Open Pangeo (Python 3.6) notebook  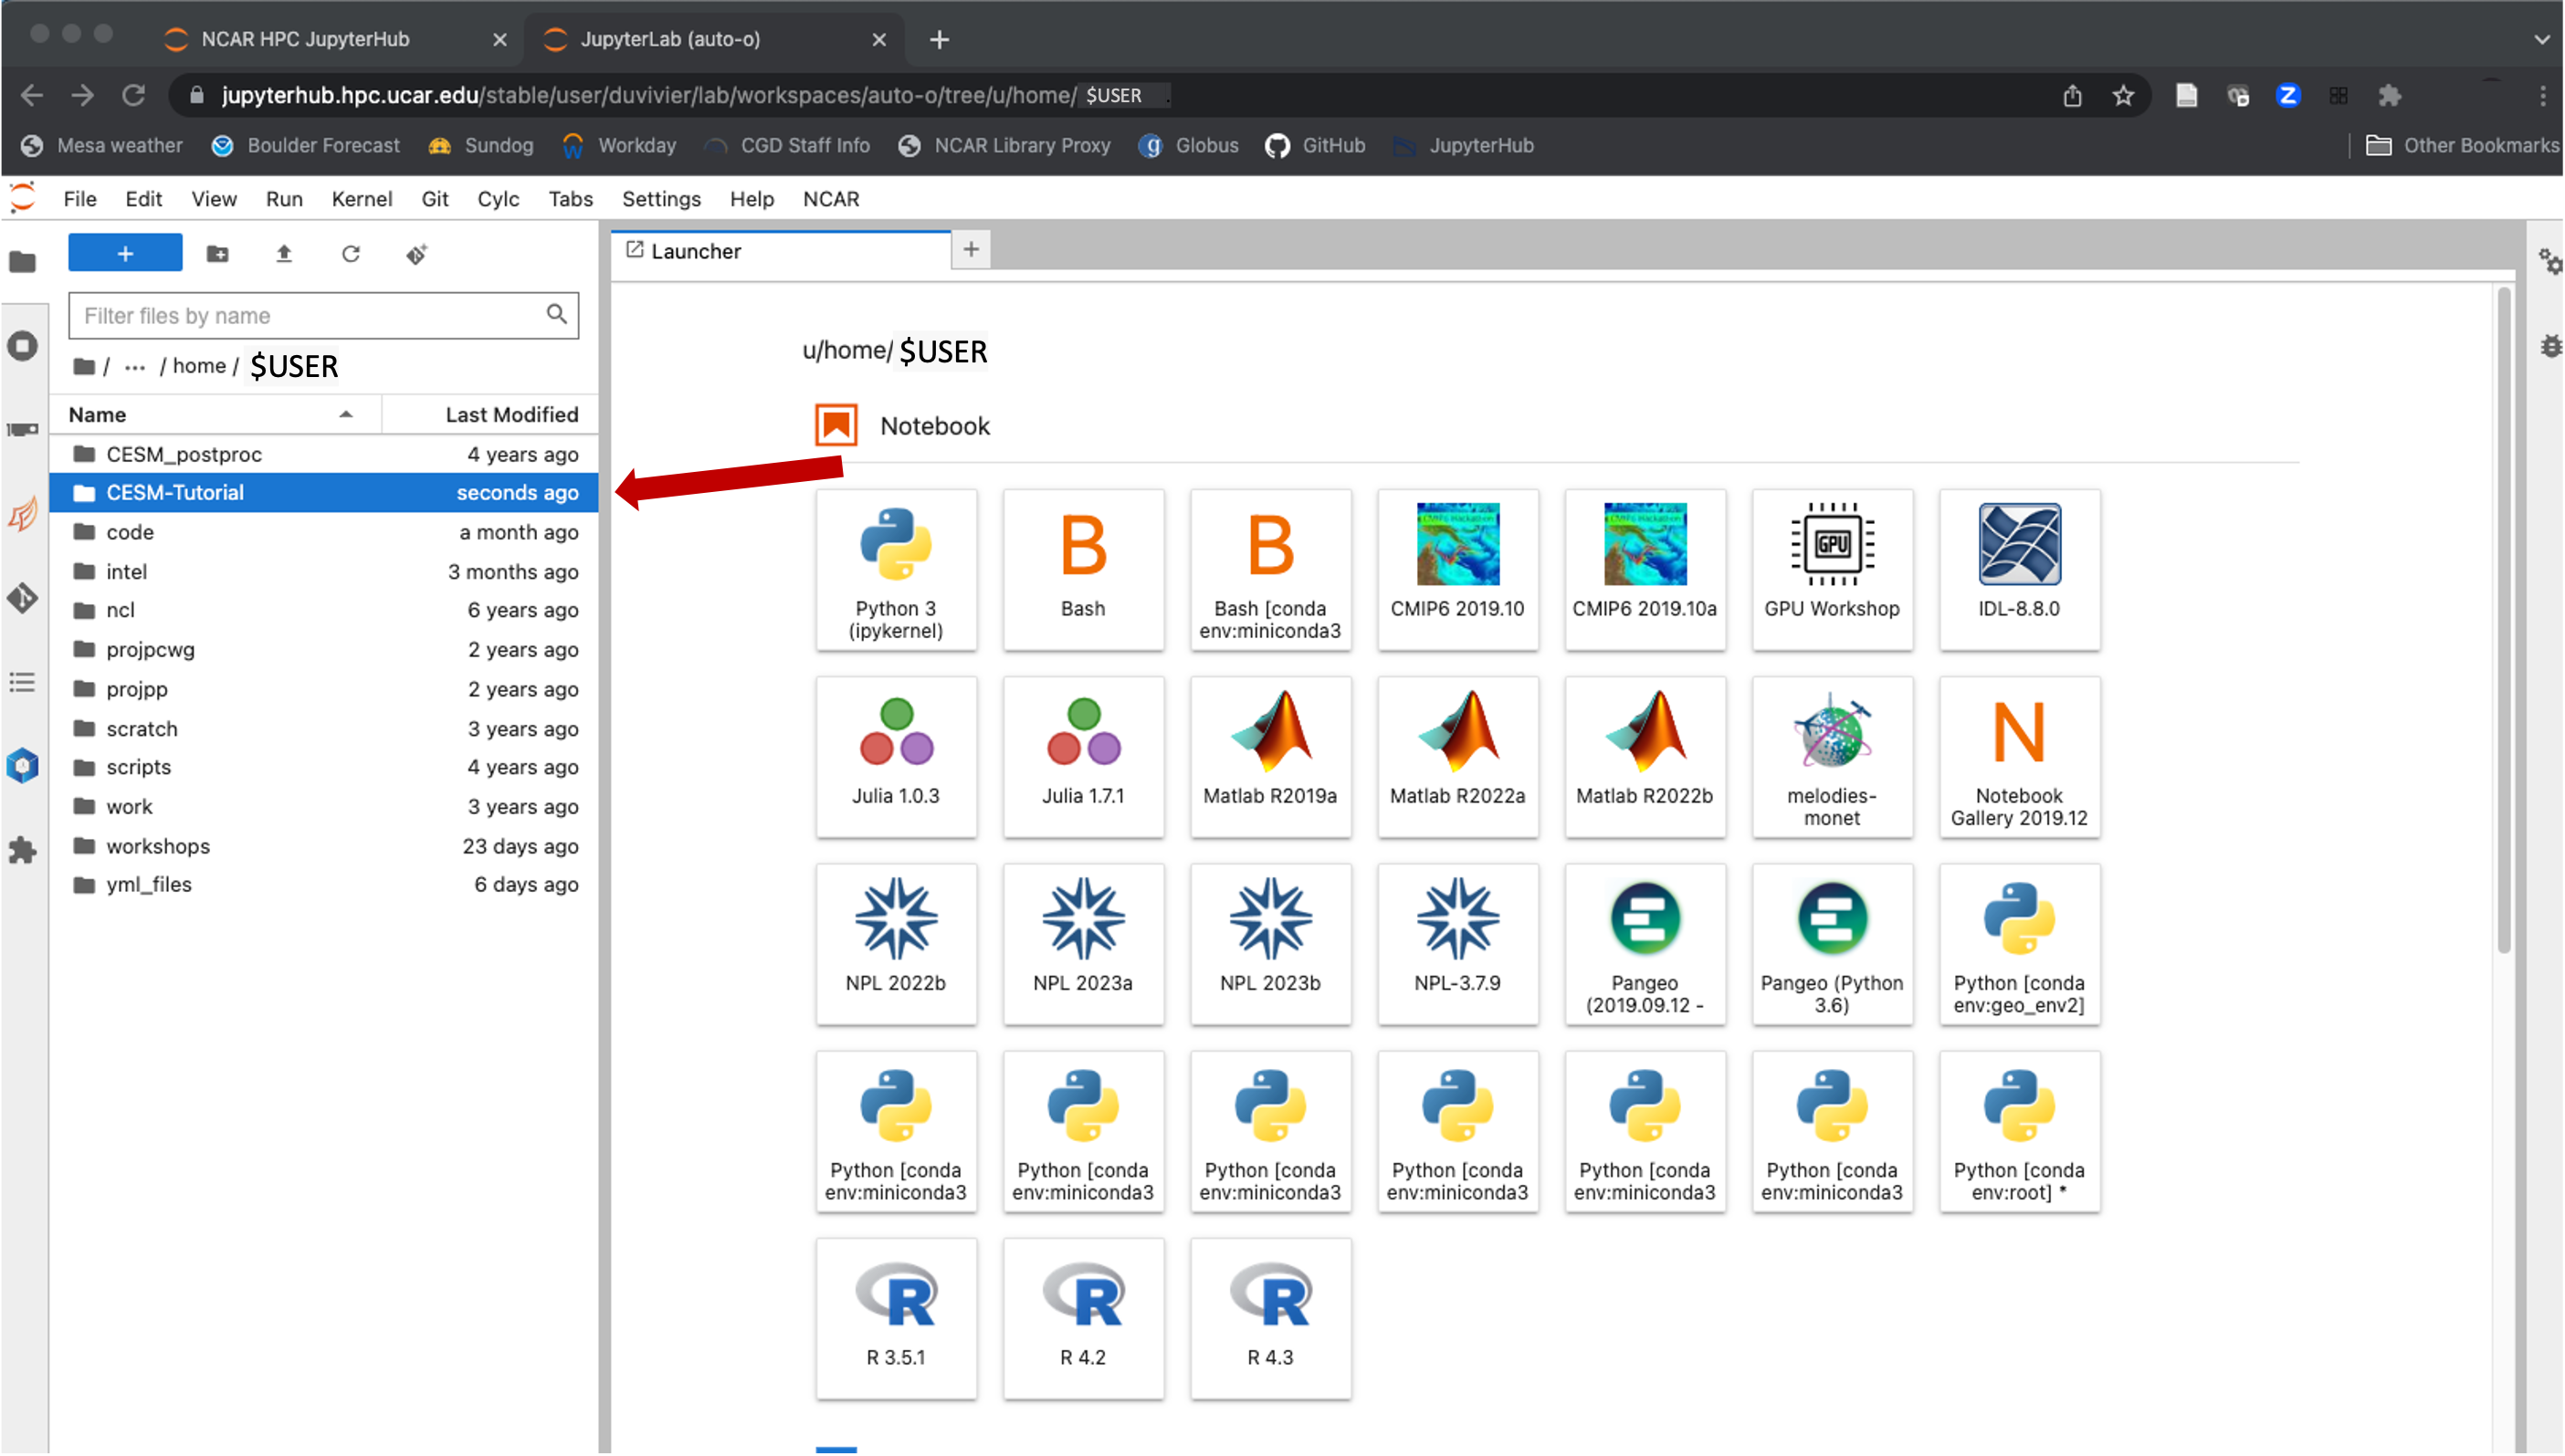tap(1832, 944)
